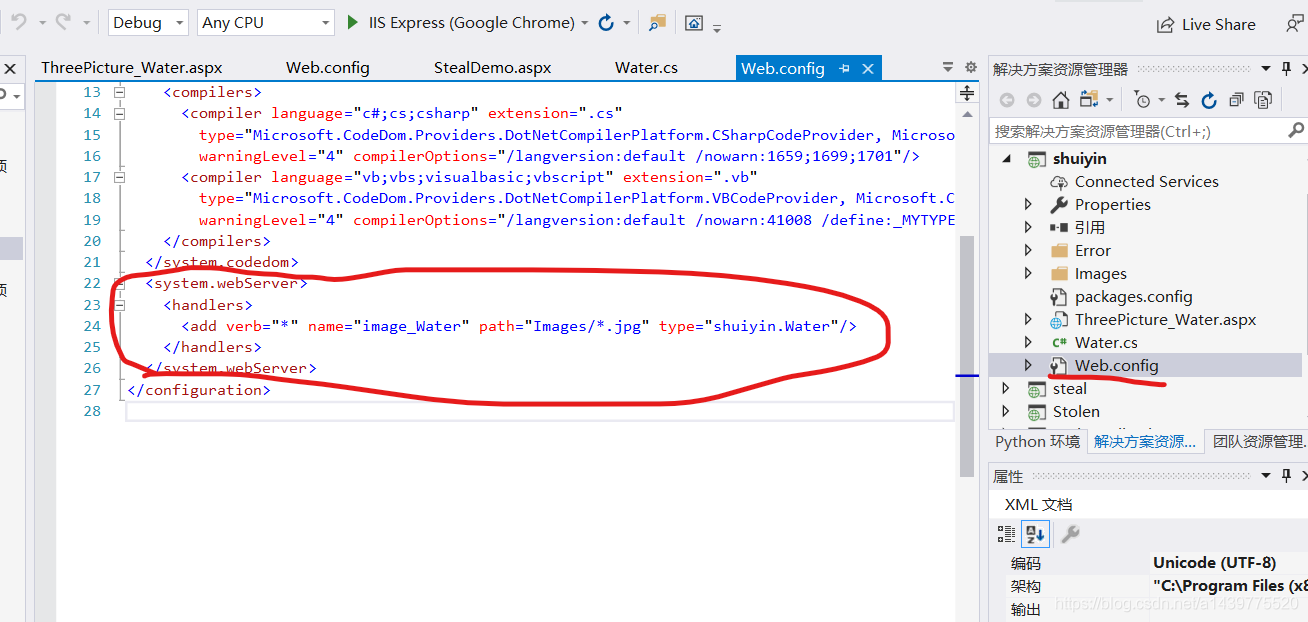Viewport: 1308px width, 622px height.
Task: Select Web.config in Solution Explorer tree
Action: click(1116, 365)
